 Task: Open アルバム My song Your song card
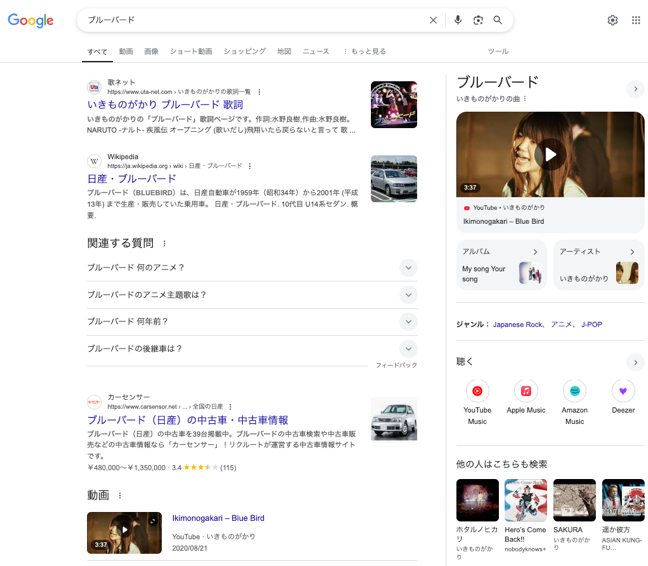(501, 265)
